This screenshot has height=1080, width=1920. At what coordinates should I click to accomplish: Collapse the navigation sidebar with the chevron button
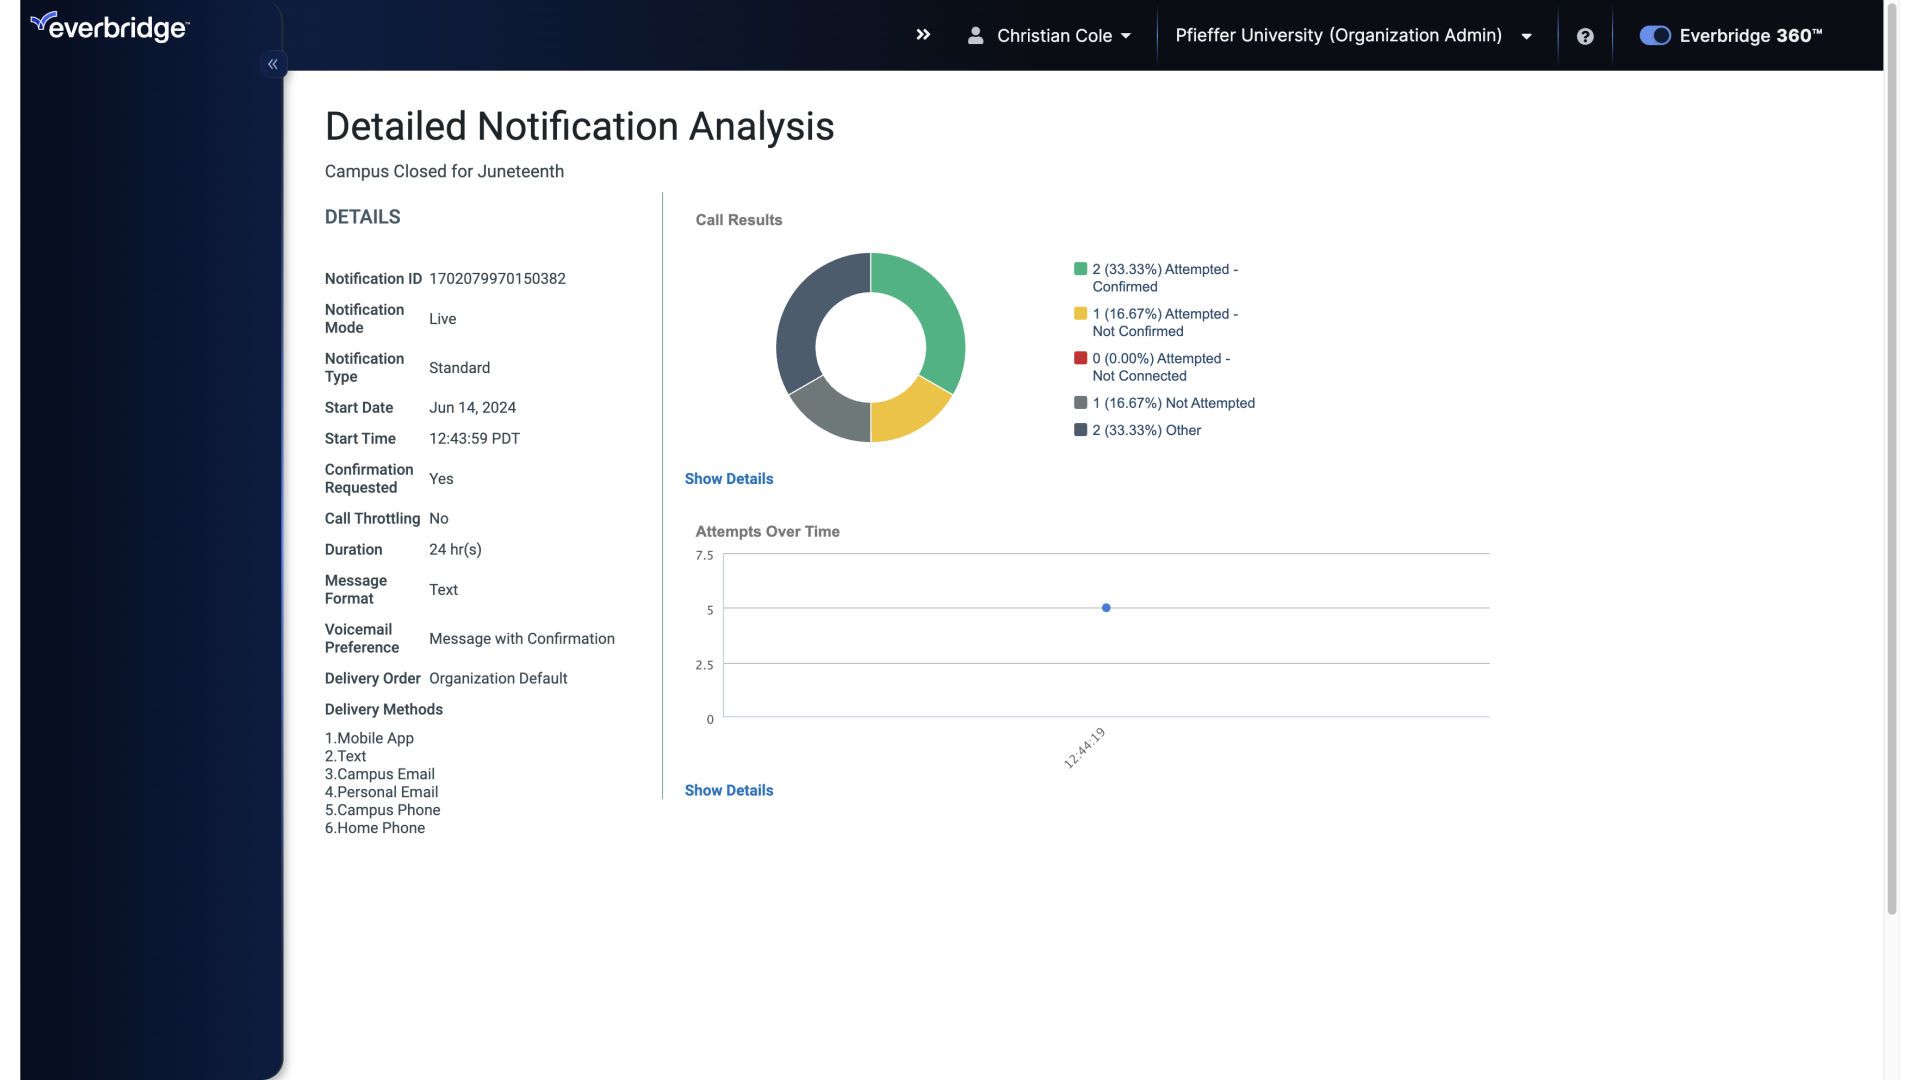tap(272, 63)
